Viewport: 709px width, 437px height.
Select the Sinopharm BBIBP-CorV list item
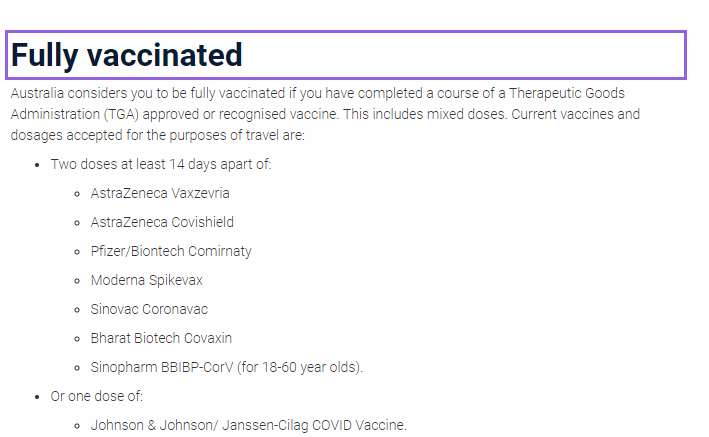pyautogui.click(x=227, y=367)
